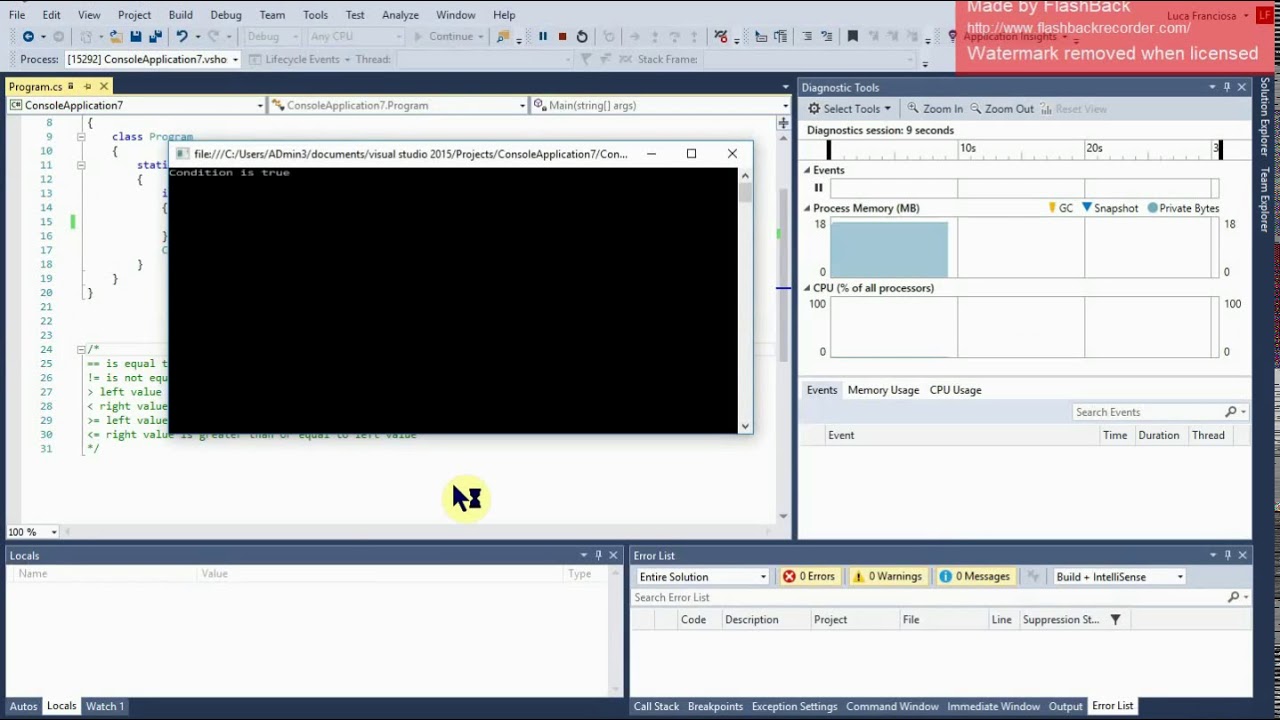Open the ConsoleApplication7.Program class dropdown
Viewport: 1280px width, 720px height.
[522, 105]
